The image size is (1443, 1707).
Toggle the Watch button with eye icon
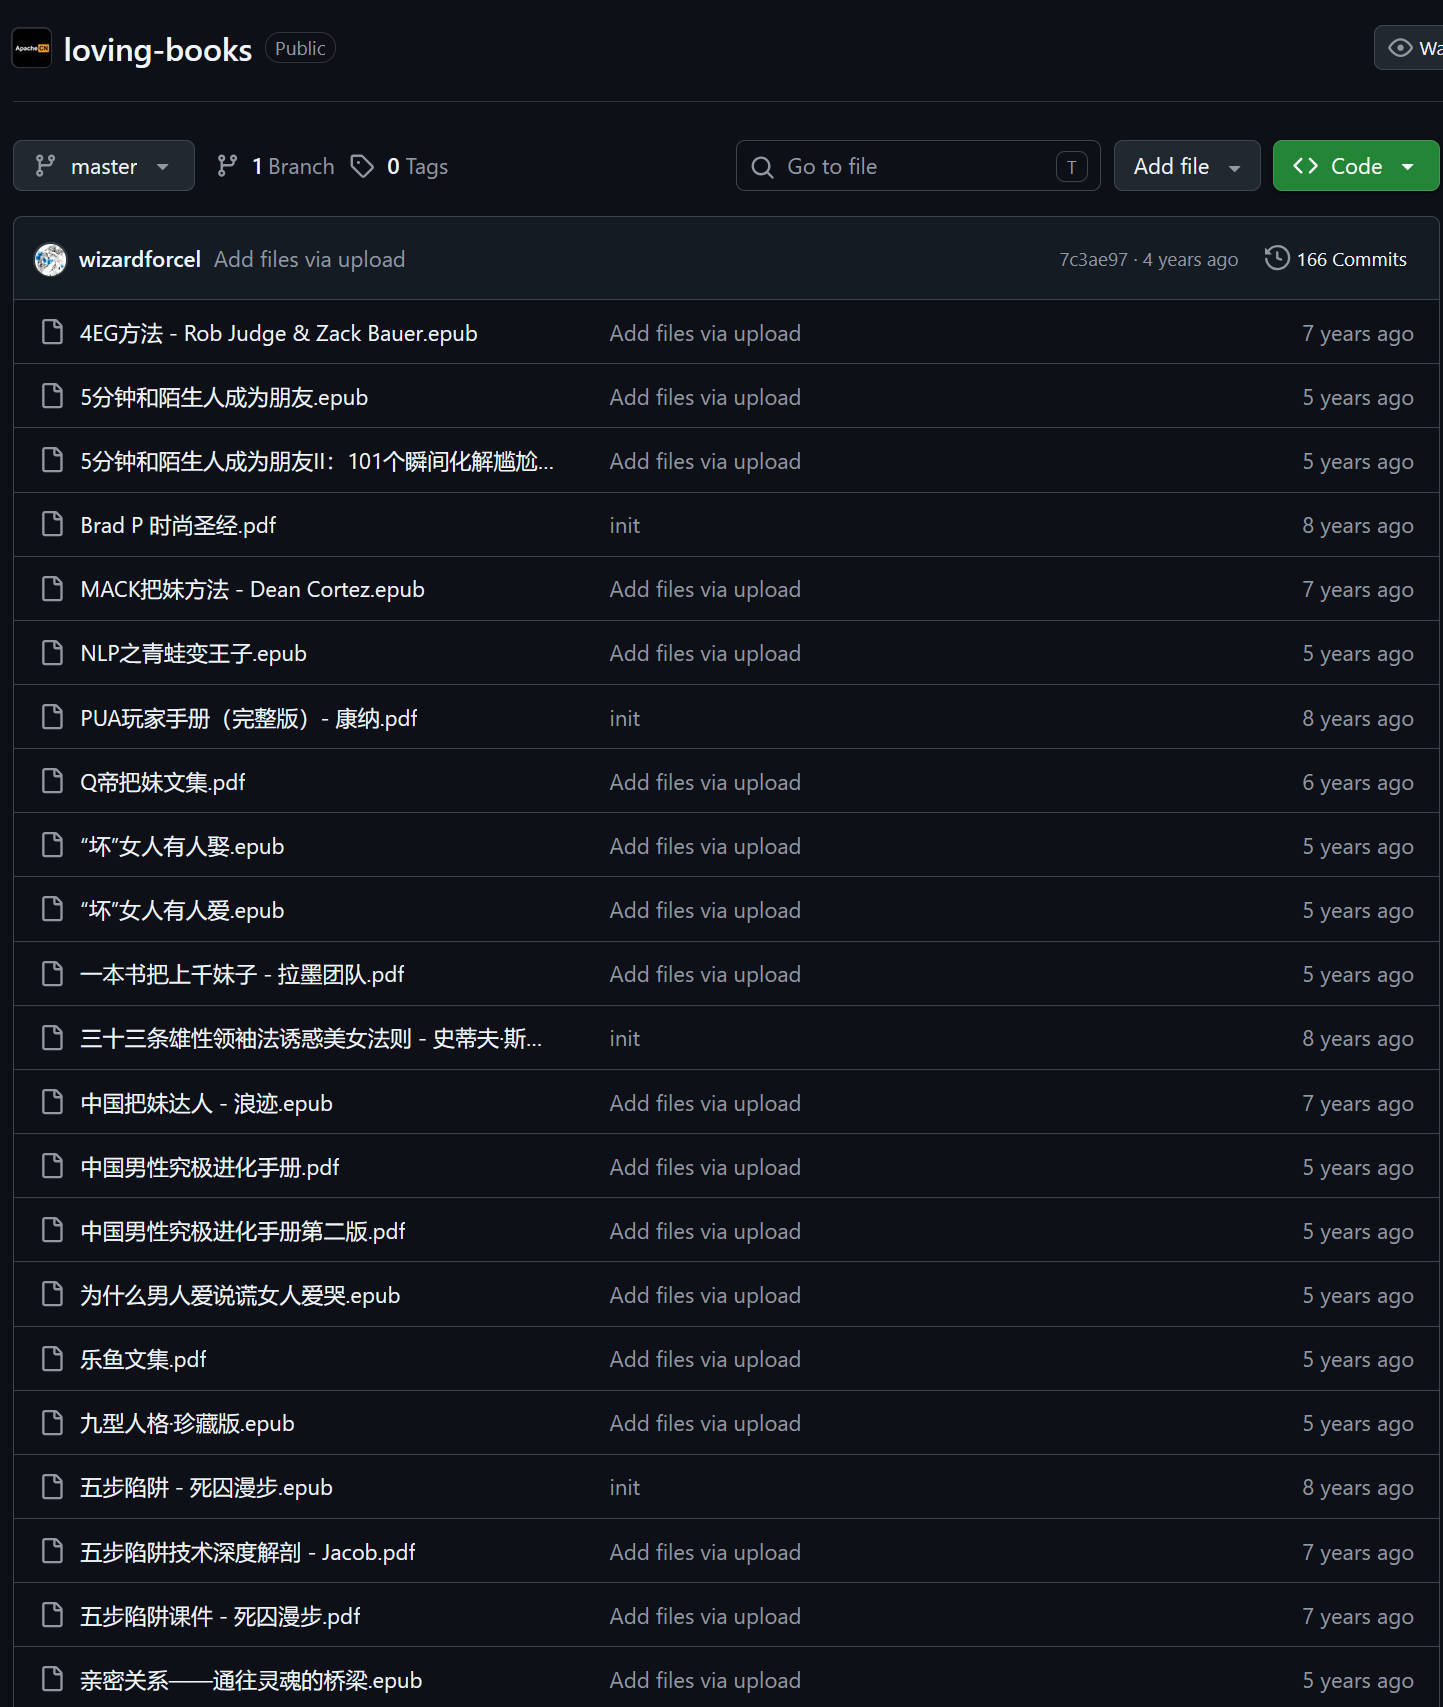(1409, 48)
